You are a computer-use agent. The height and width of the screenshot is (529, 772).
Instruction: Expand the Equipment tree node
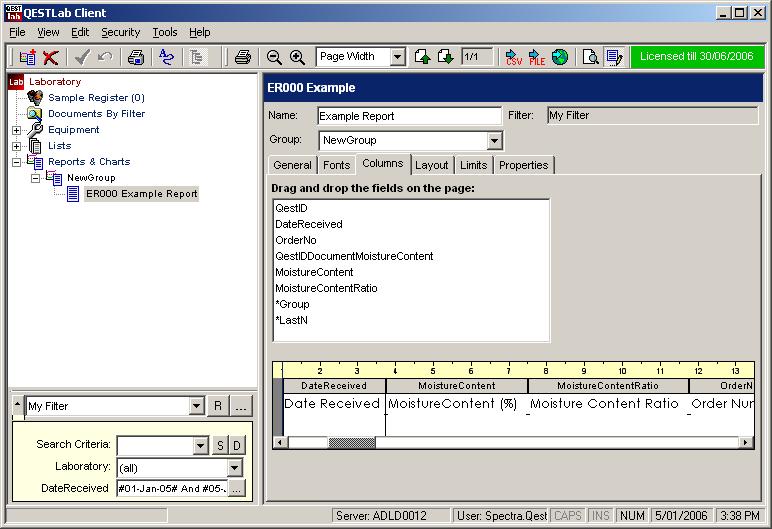(16, 130)
